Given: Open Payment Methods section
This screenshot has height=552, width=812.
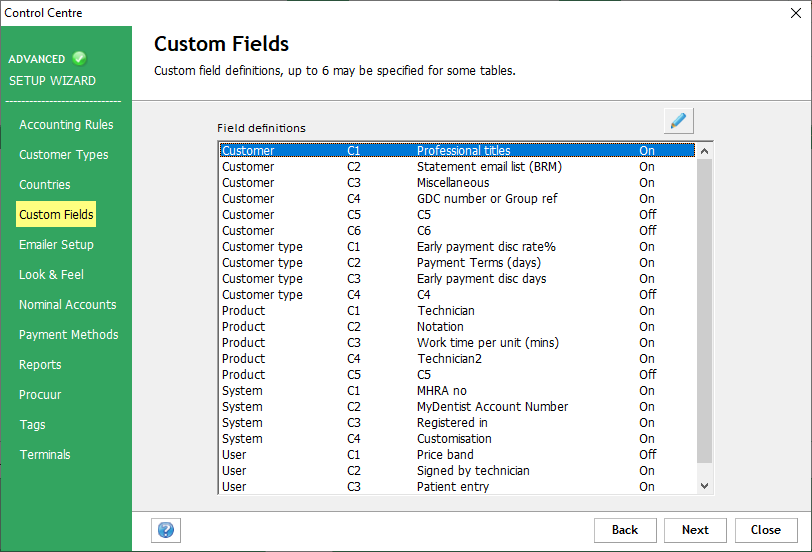Looking at the screenshot, I should point(68,335).
